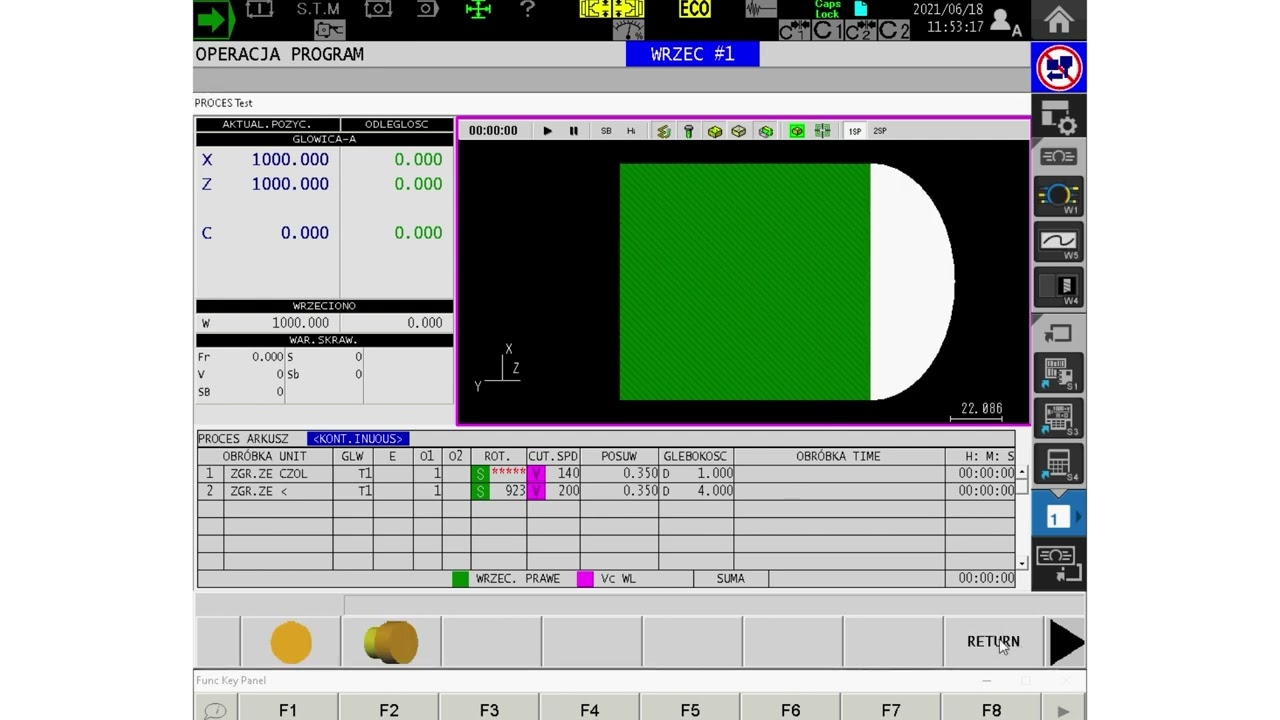
Task: Toggle the C1 channel indicator
Action: 828,31
